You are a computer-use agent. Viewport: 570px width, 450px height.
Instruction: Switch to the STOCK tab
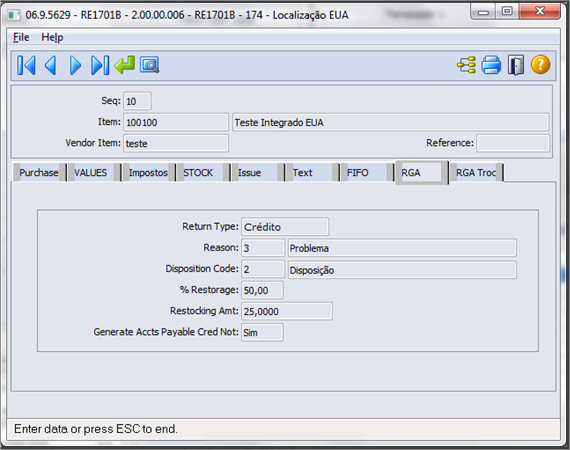tap(203, 172)
